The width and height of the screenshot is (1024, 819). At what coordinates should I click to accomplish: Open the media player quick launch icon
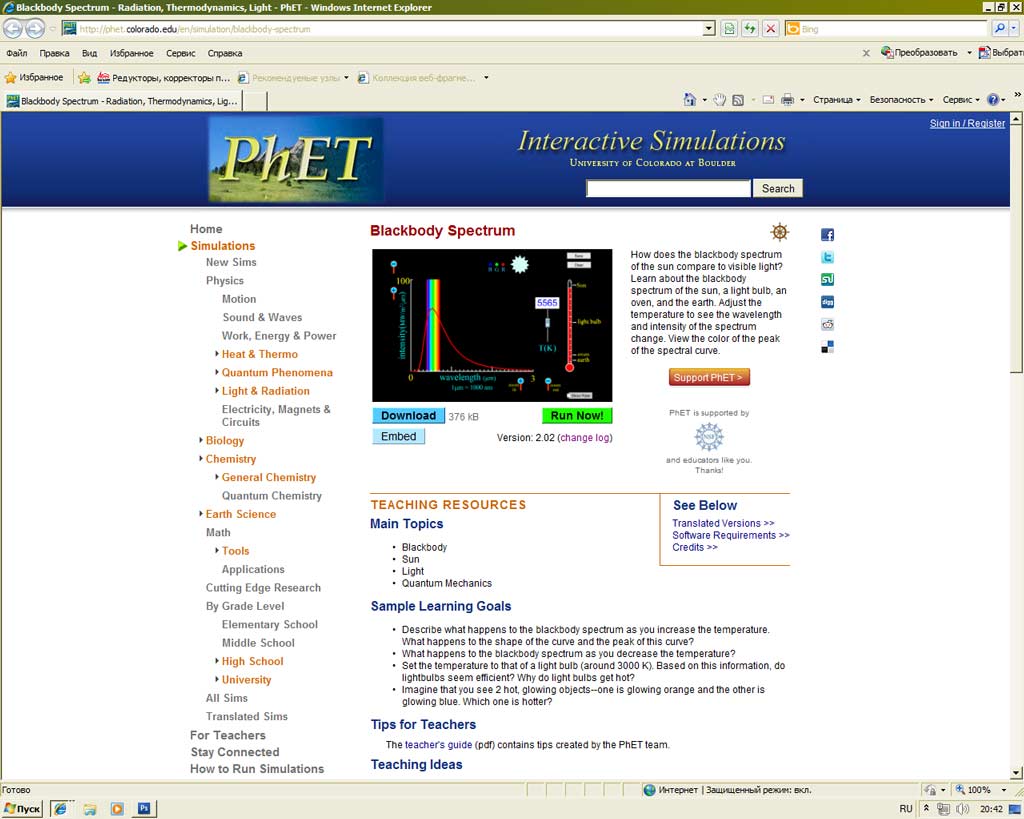[117, 809]
